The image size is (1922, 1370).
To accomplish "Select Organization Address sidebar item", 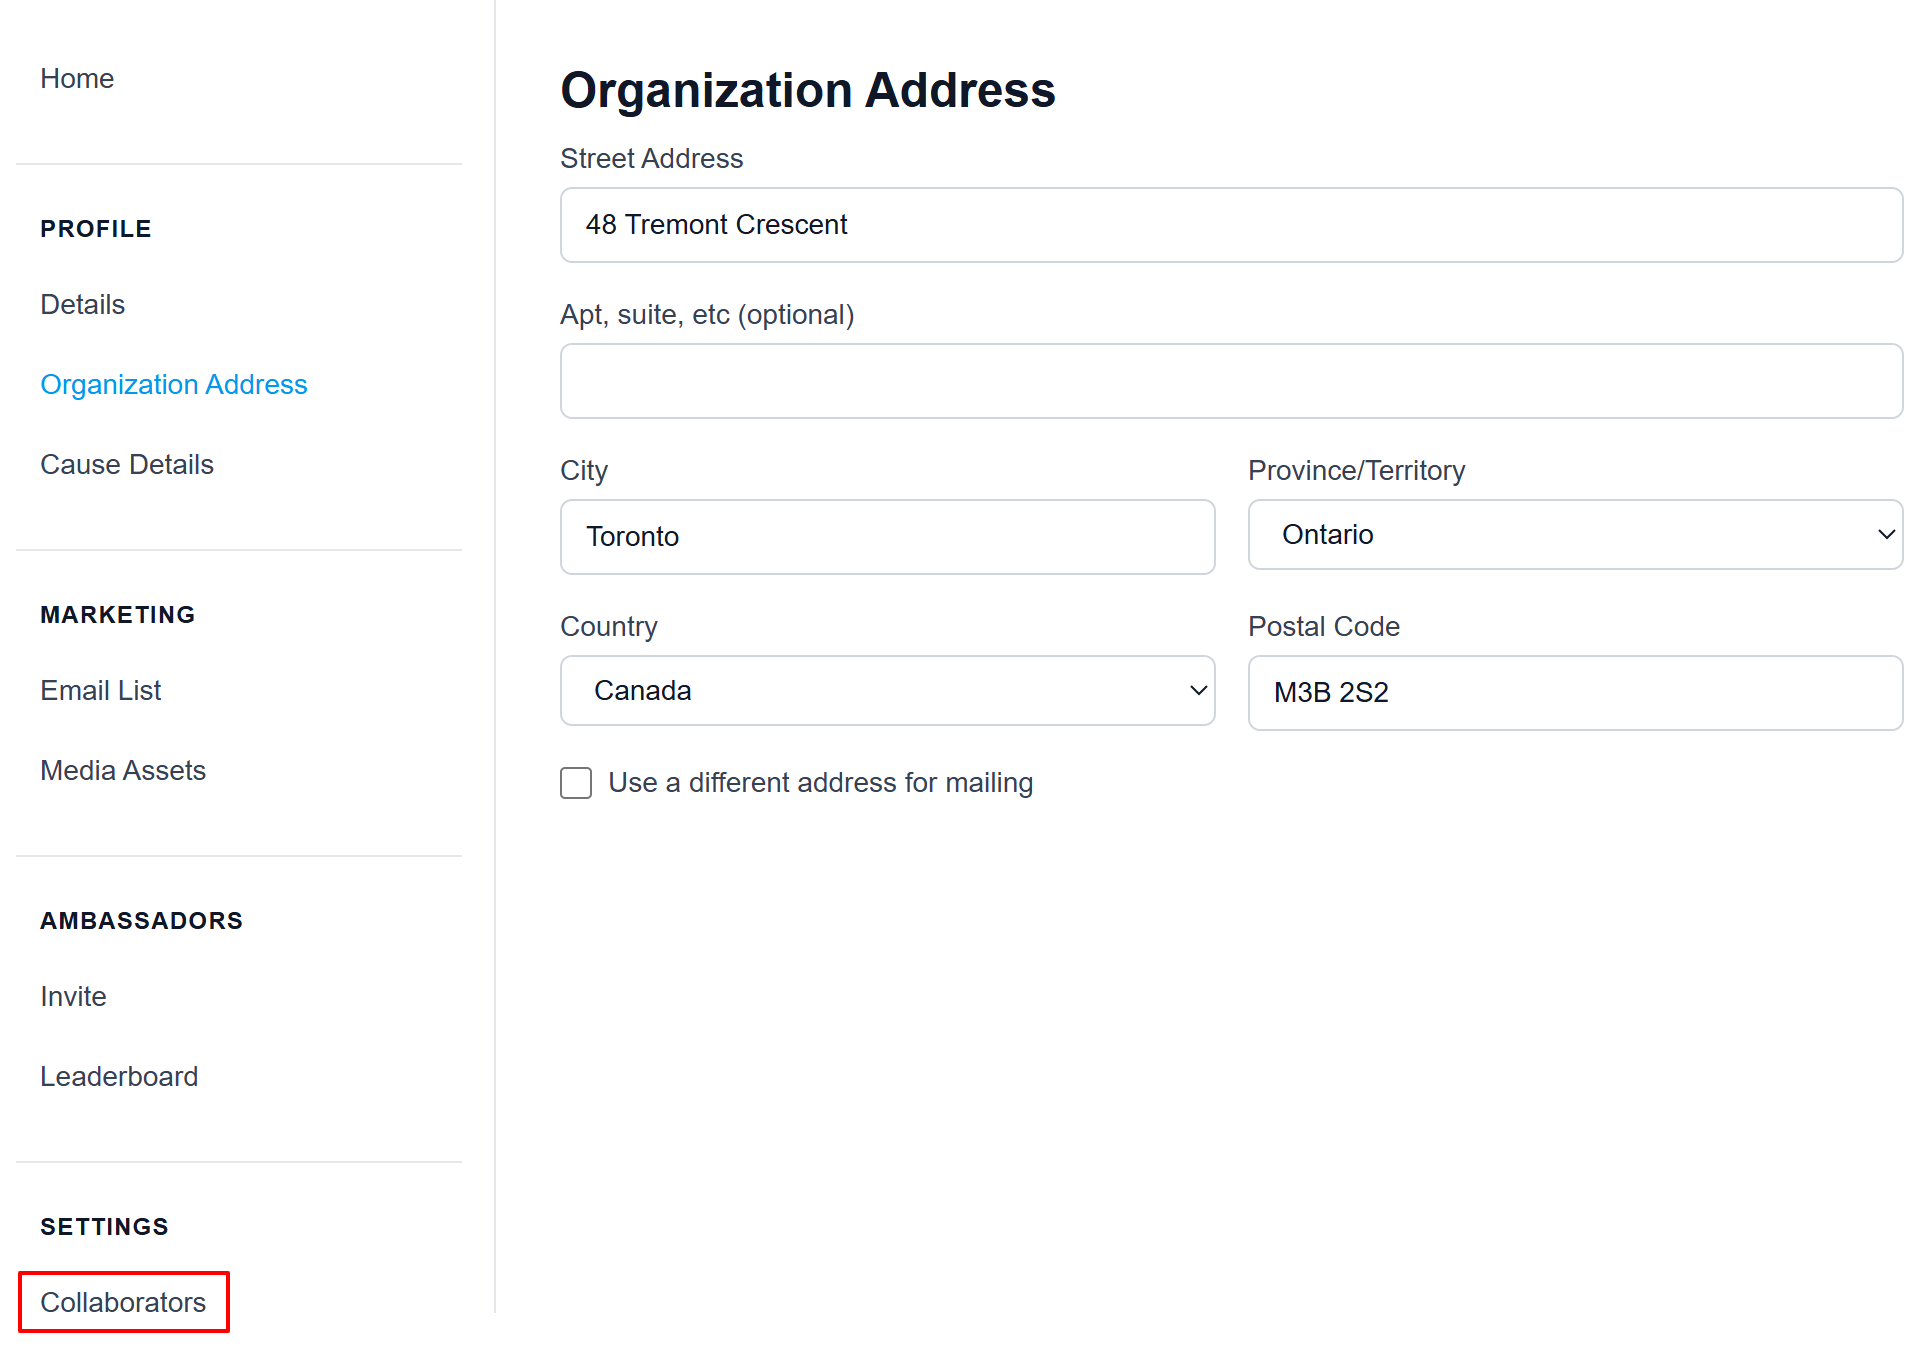I will click(x=173, y=384).
